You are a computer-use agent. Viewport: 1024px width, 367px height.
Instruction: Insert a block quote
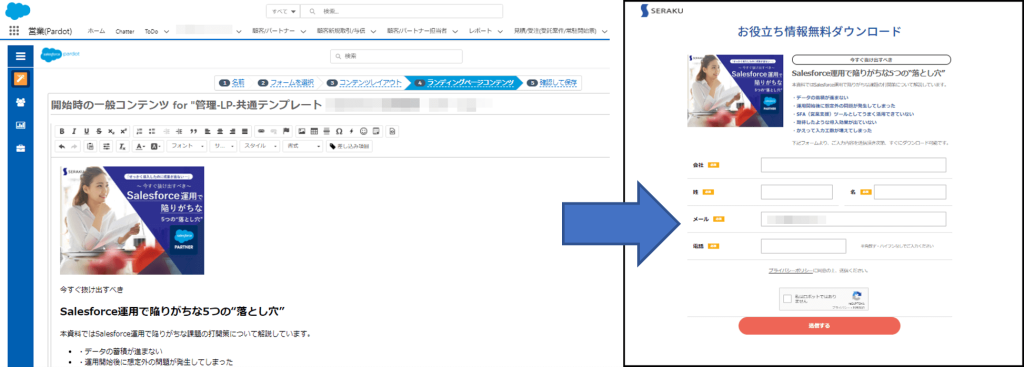(x=193, y=131)
